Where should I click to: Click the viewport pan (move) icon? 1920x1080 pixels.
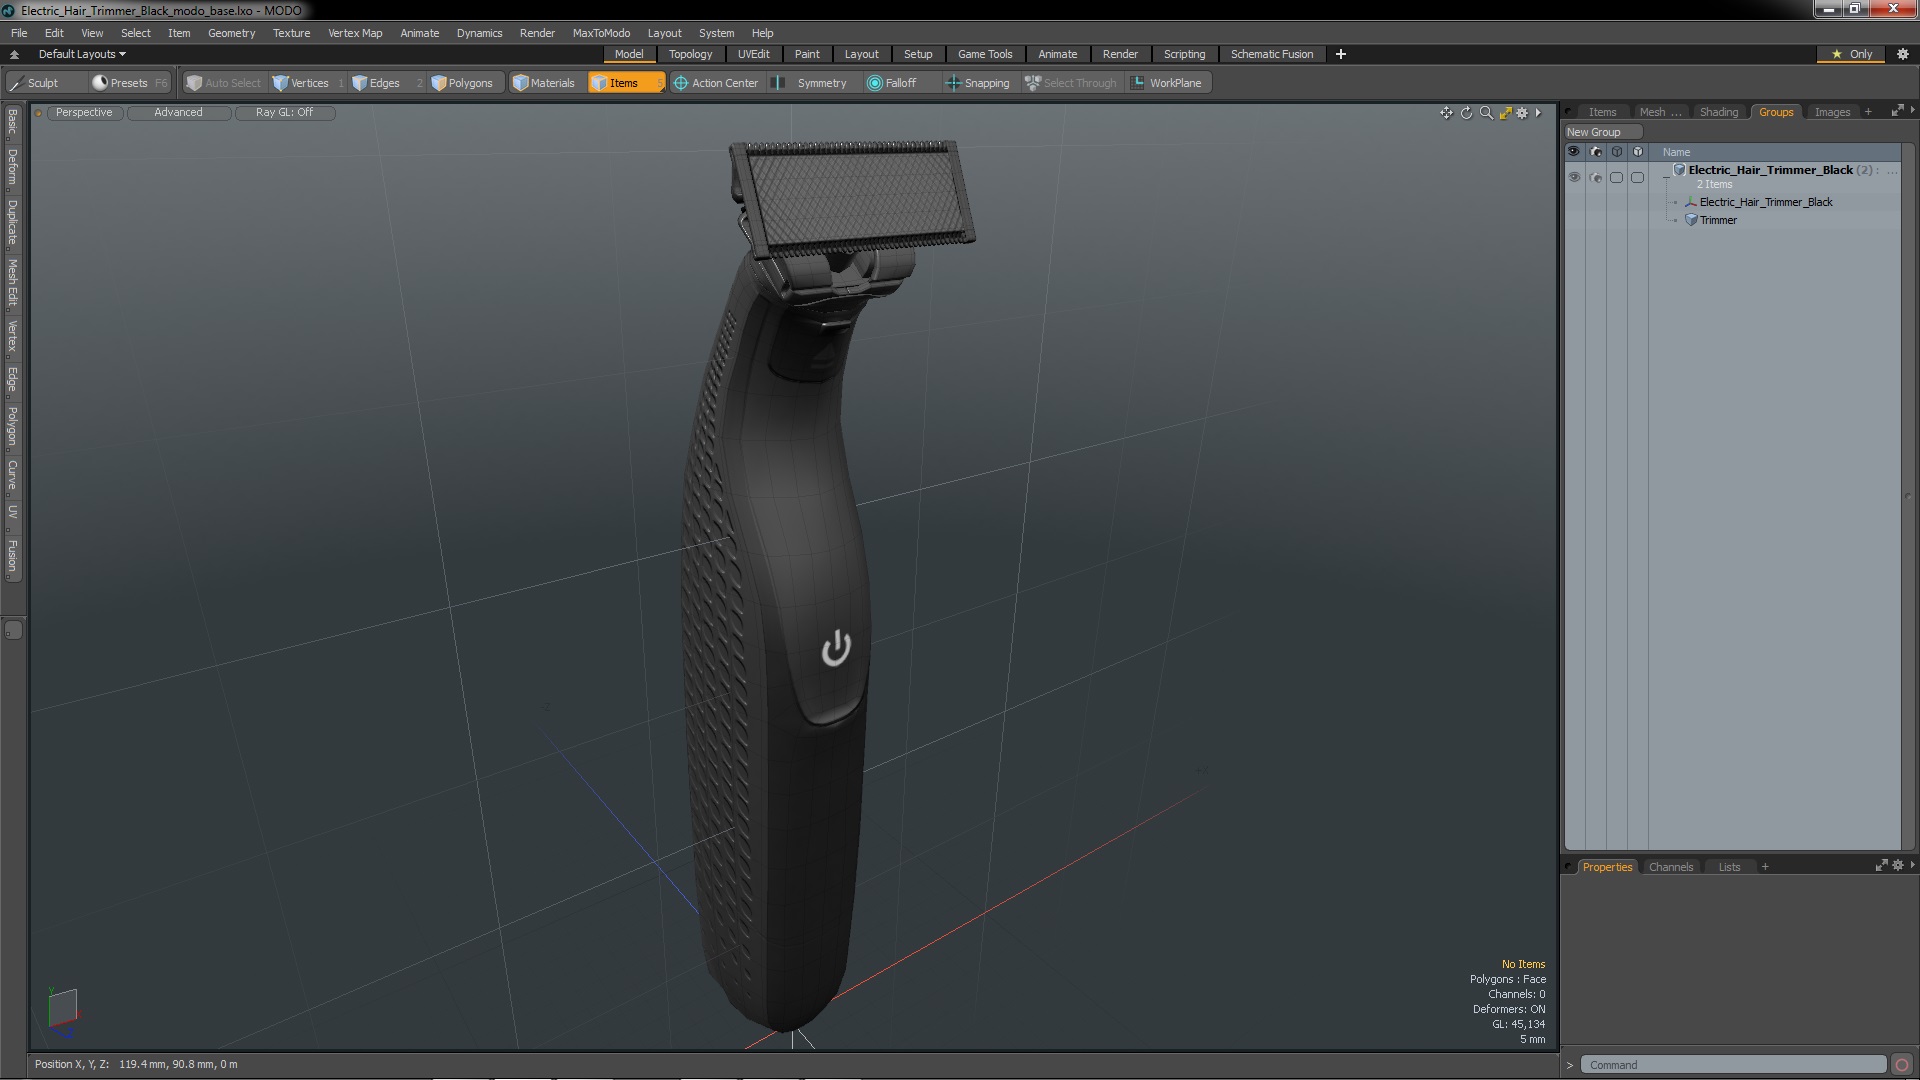(x=1446, y=113)
